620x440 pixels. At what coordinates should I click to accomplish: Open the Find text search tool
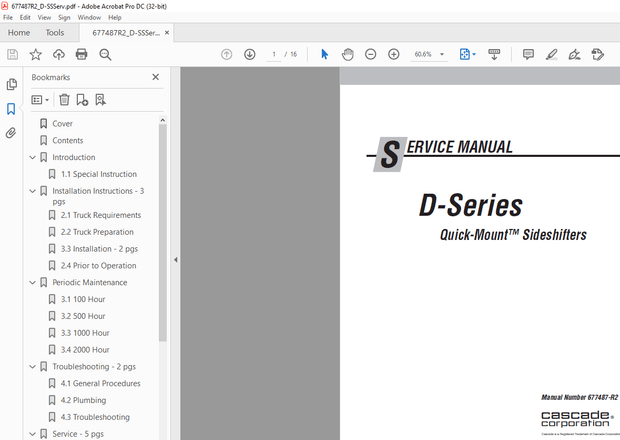[105, 54]
